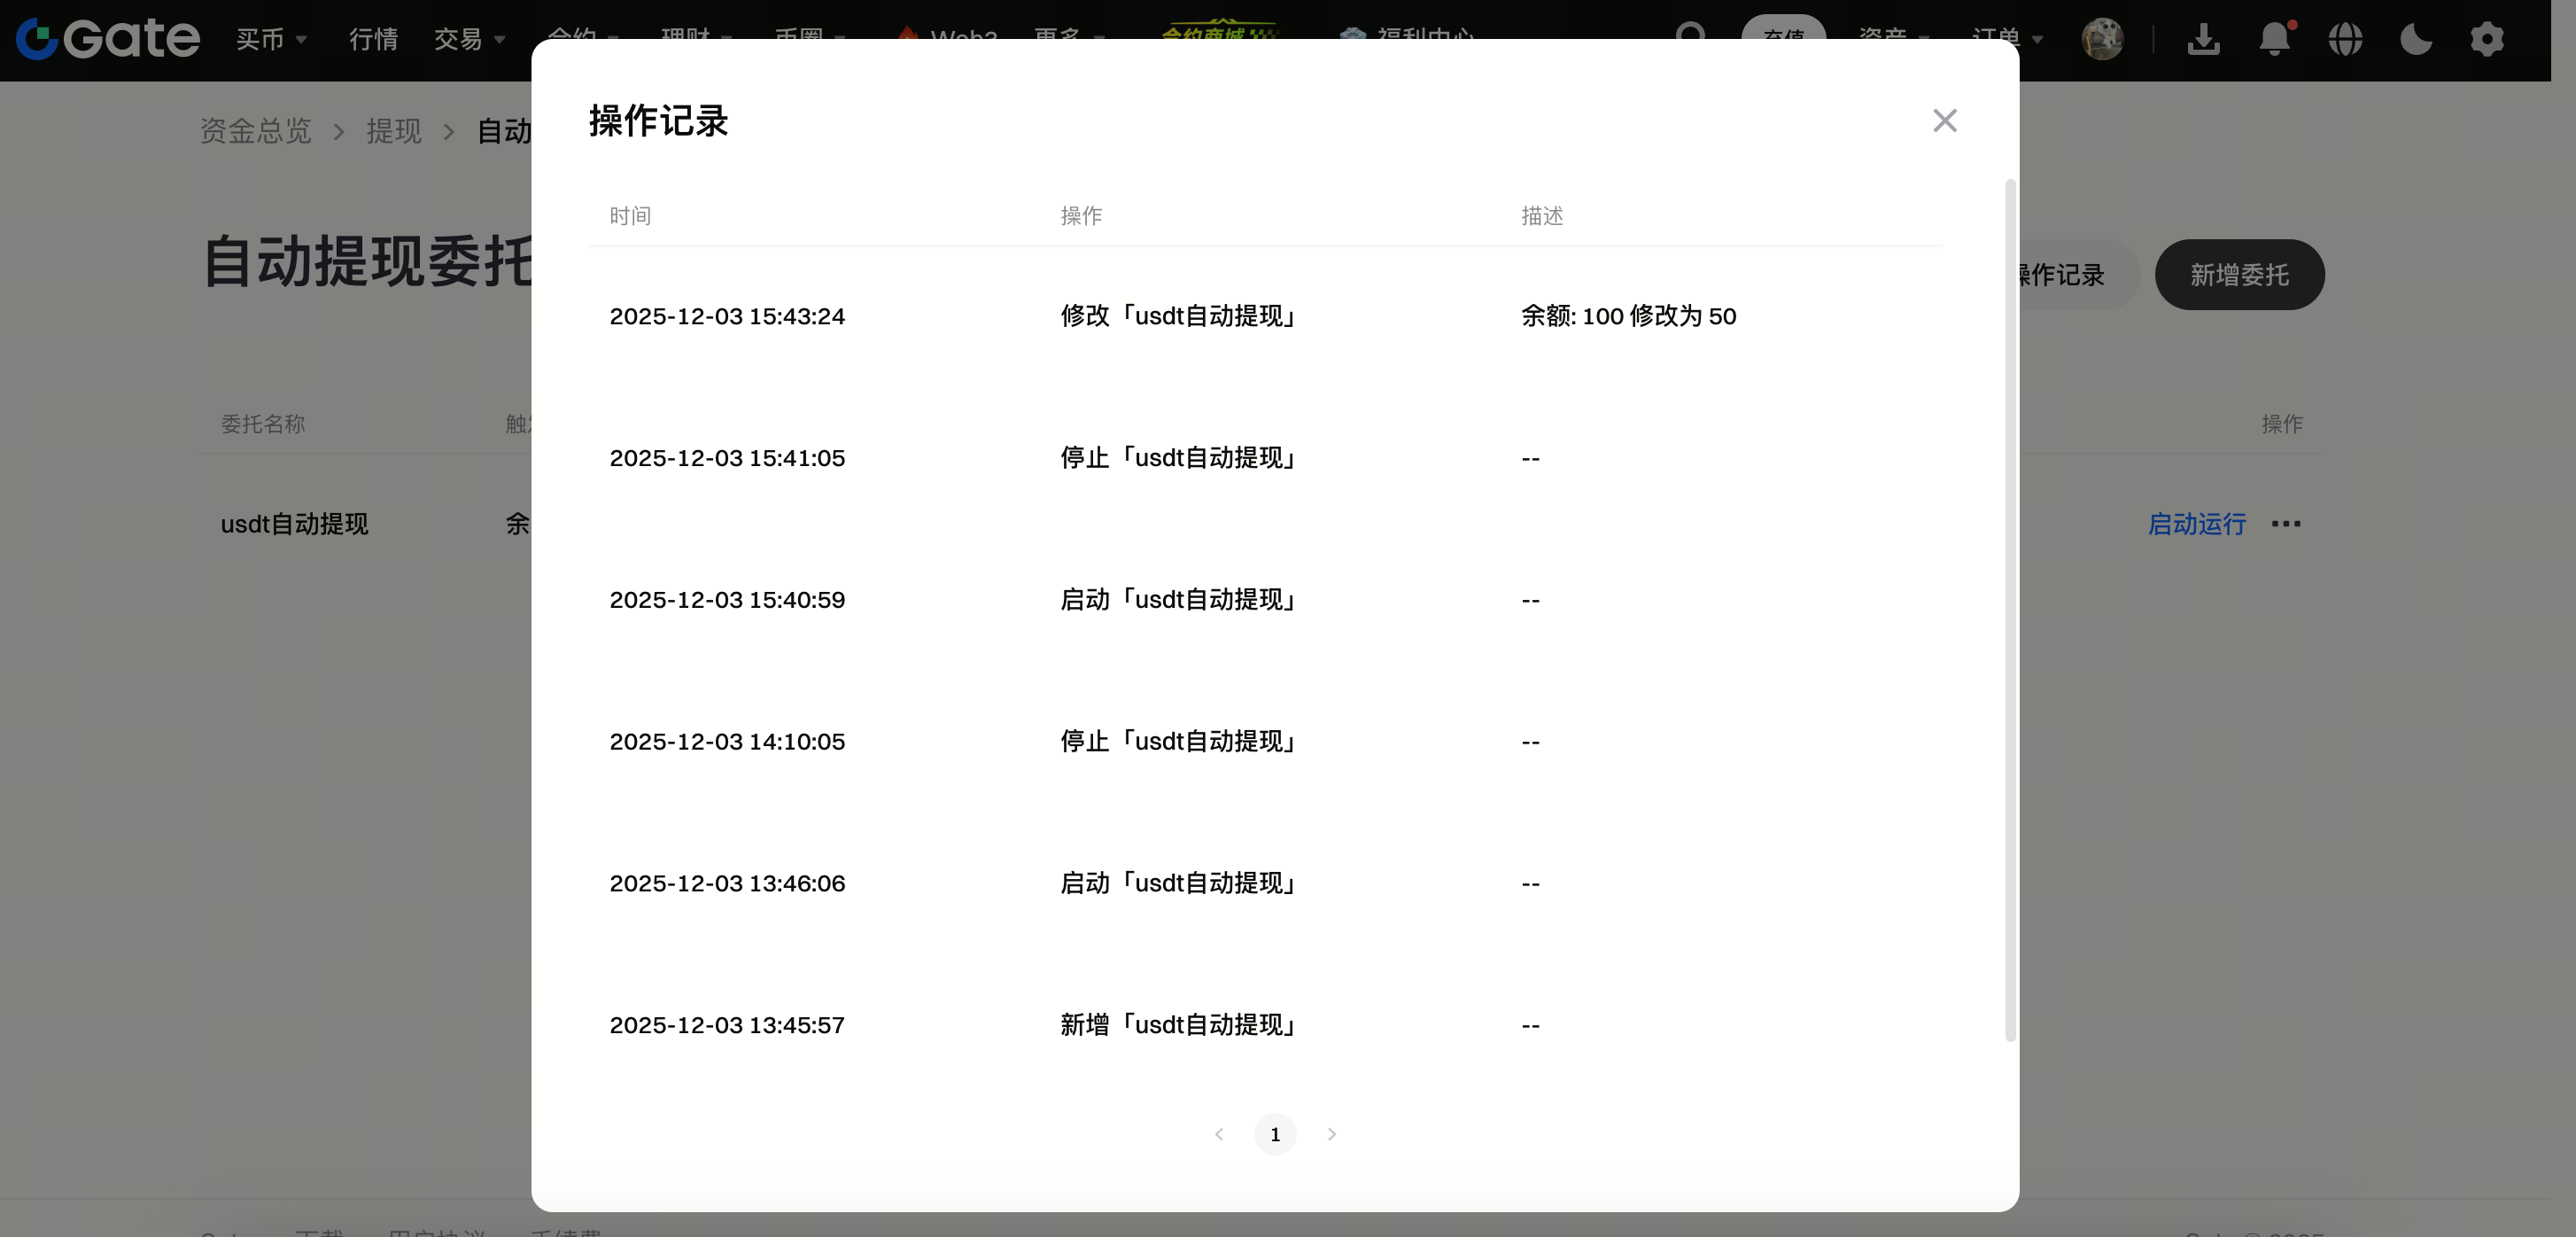Go to previous page arrow
Image resolution: width=2576 pixels, height=1237 pixels.
1219,1134
